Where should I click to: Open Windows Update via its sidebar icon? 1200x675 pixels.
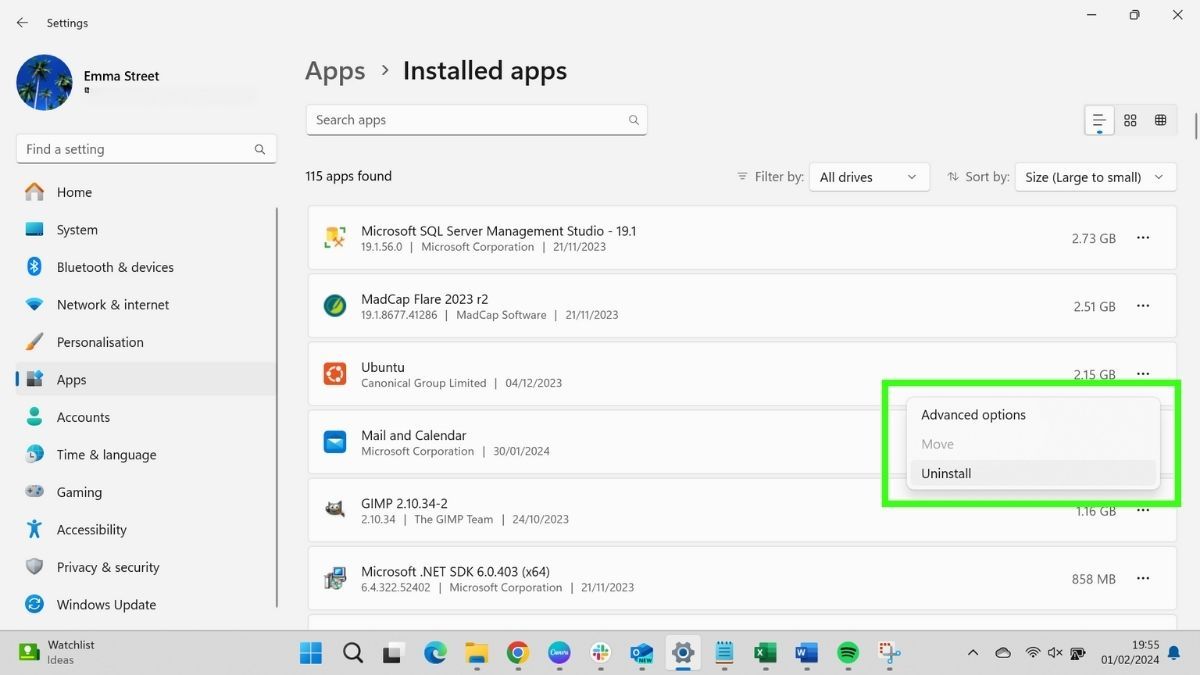[32, 604]
